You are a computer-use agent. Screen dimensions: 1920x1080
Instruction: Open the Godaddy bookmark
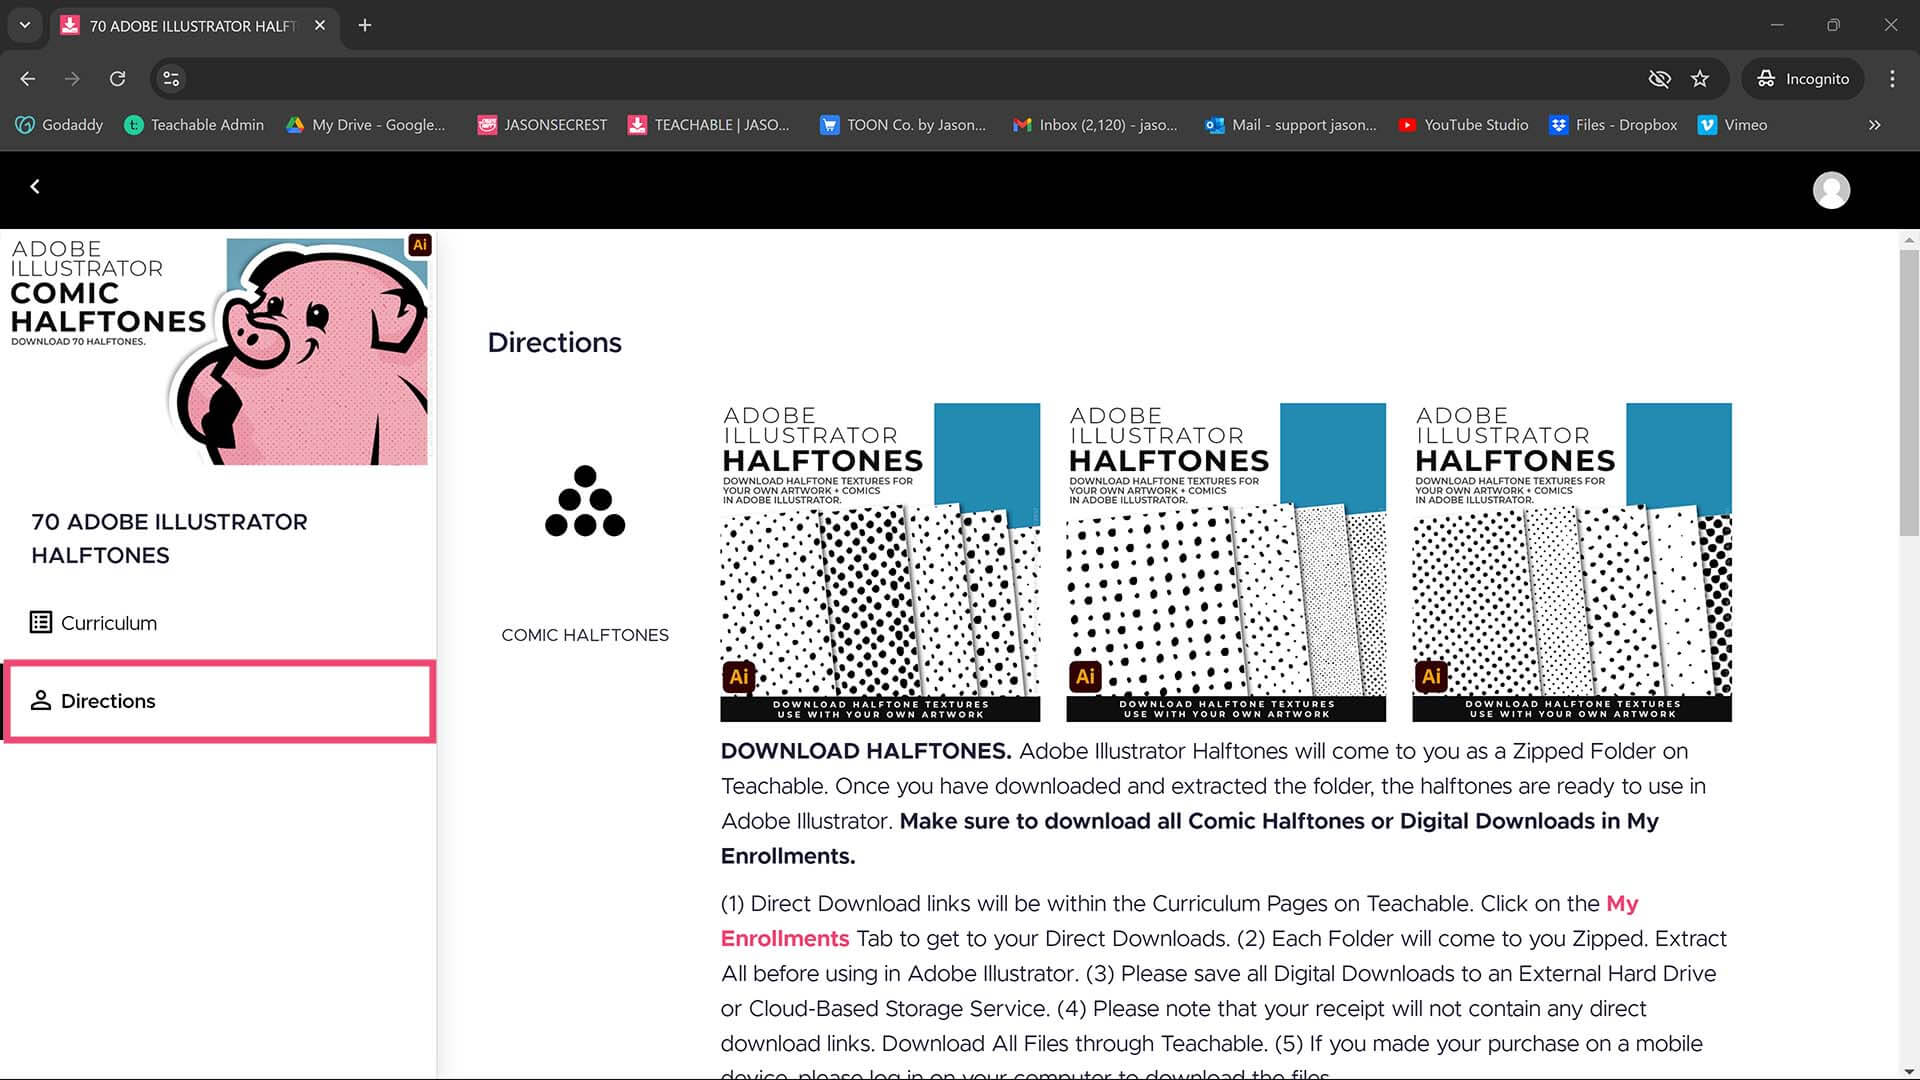pyautogui.click(x=60, y=125)
